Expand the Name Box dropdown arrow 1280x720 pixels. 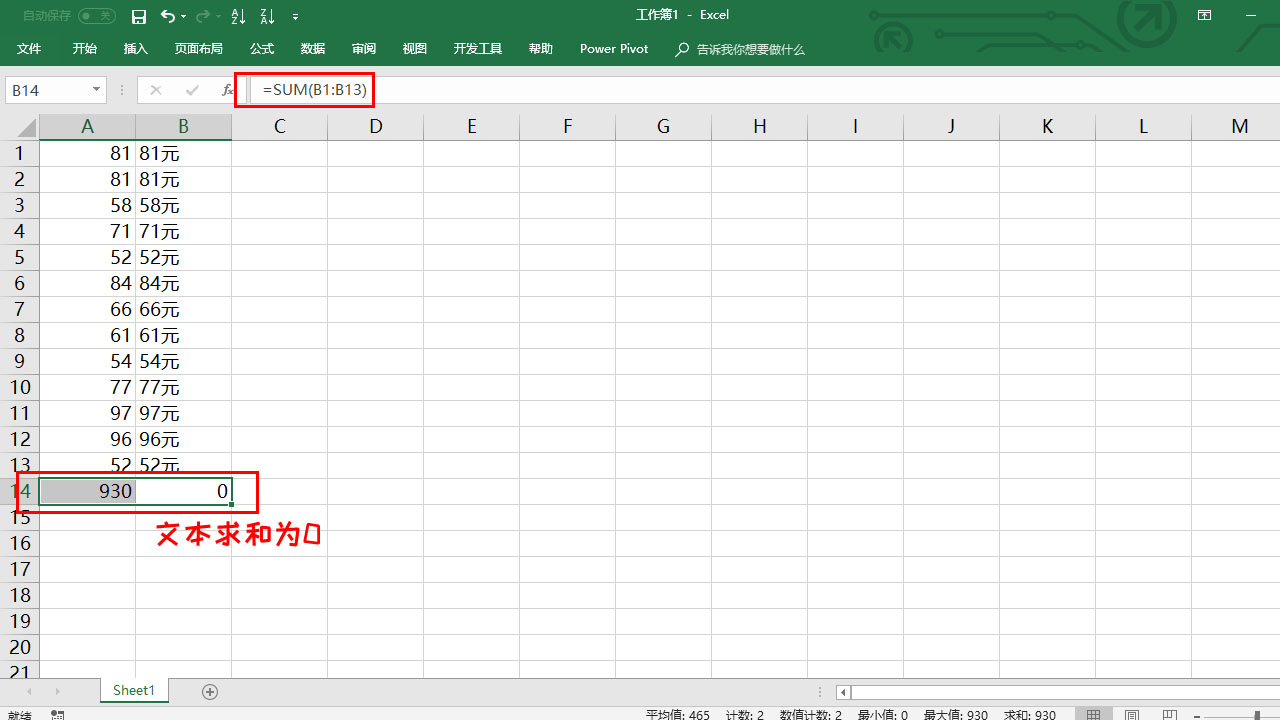97,90
